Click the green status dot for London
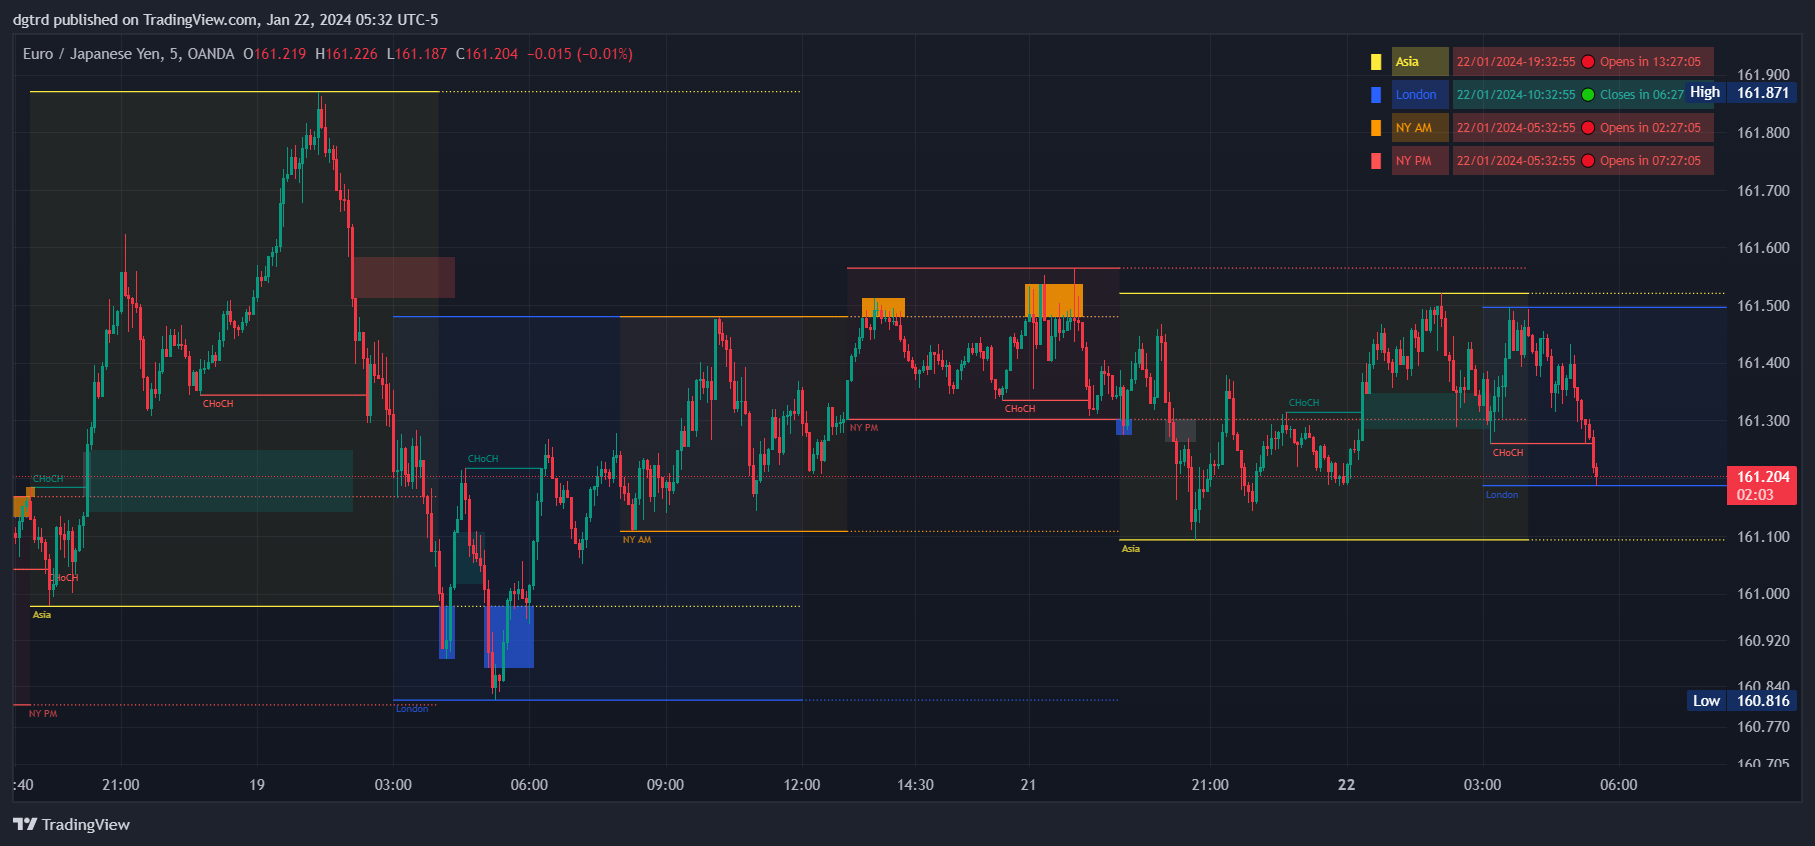This screenshot has height=846, width=1815. point(1588,95)
